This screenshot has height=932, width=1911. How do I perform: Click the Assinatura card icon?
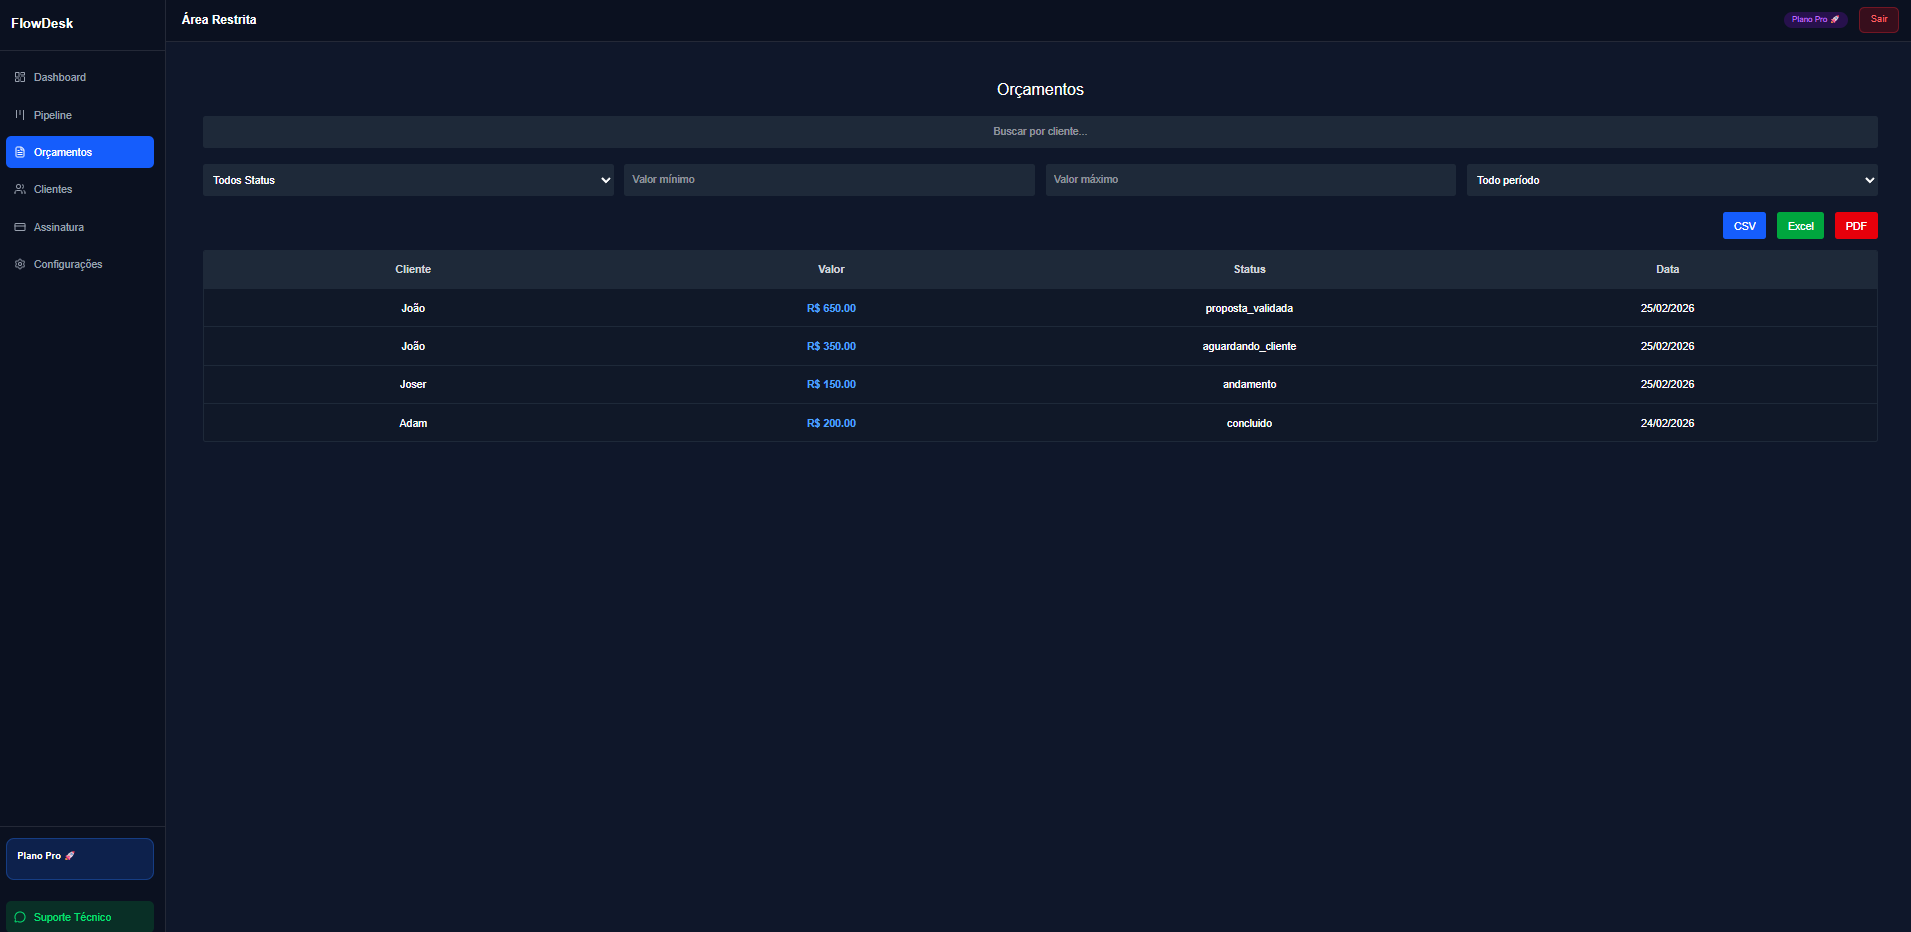[x=20, y=227]
